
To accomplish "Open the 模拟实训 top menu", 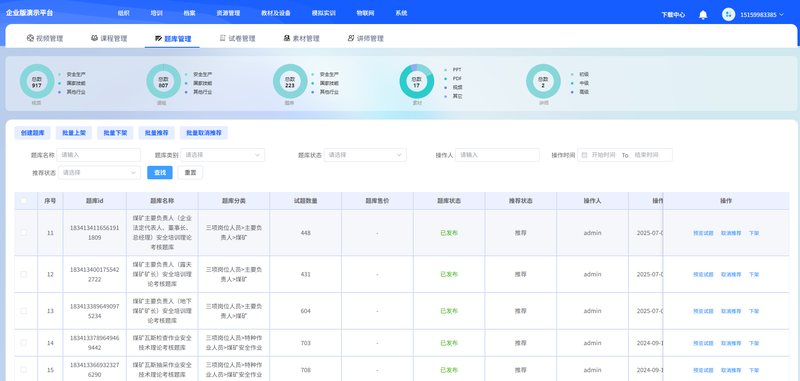I will pyautogui.click(x=323, y=14).
